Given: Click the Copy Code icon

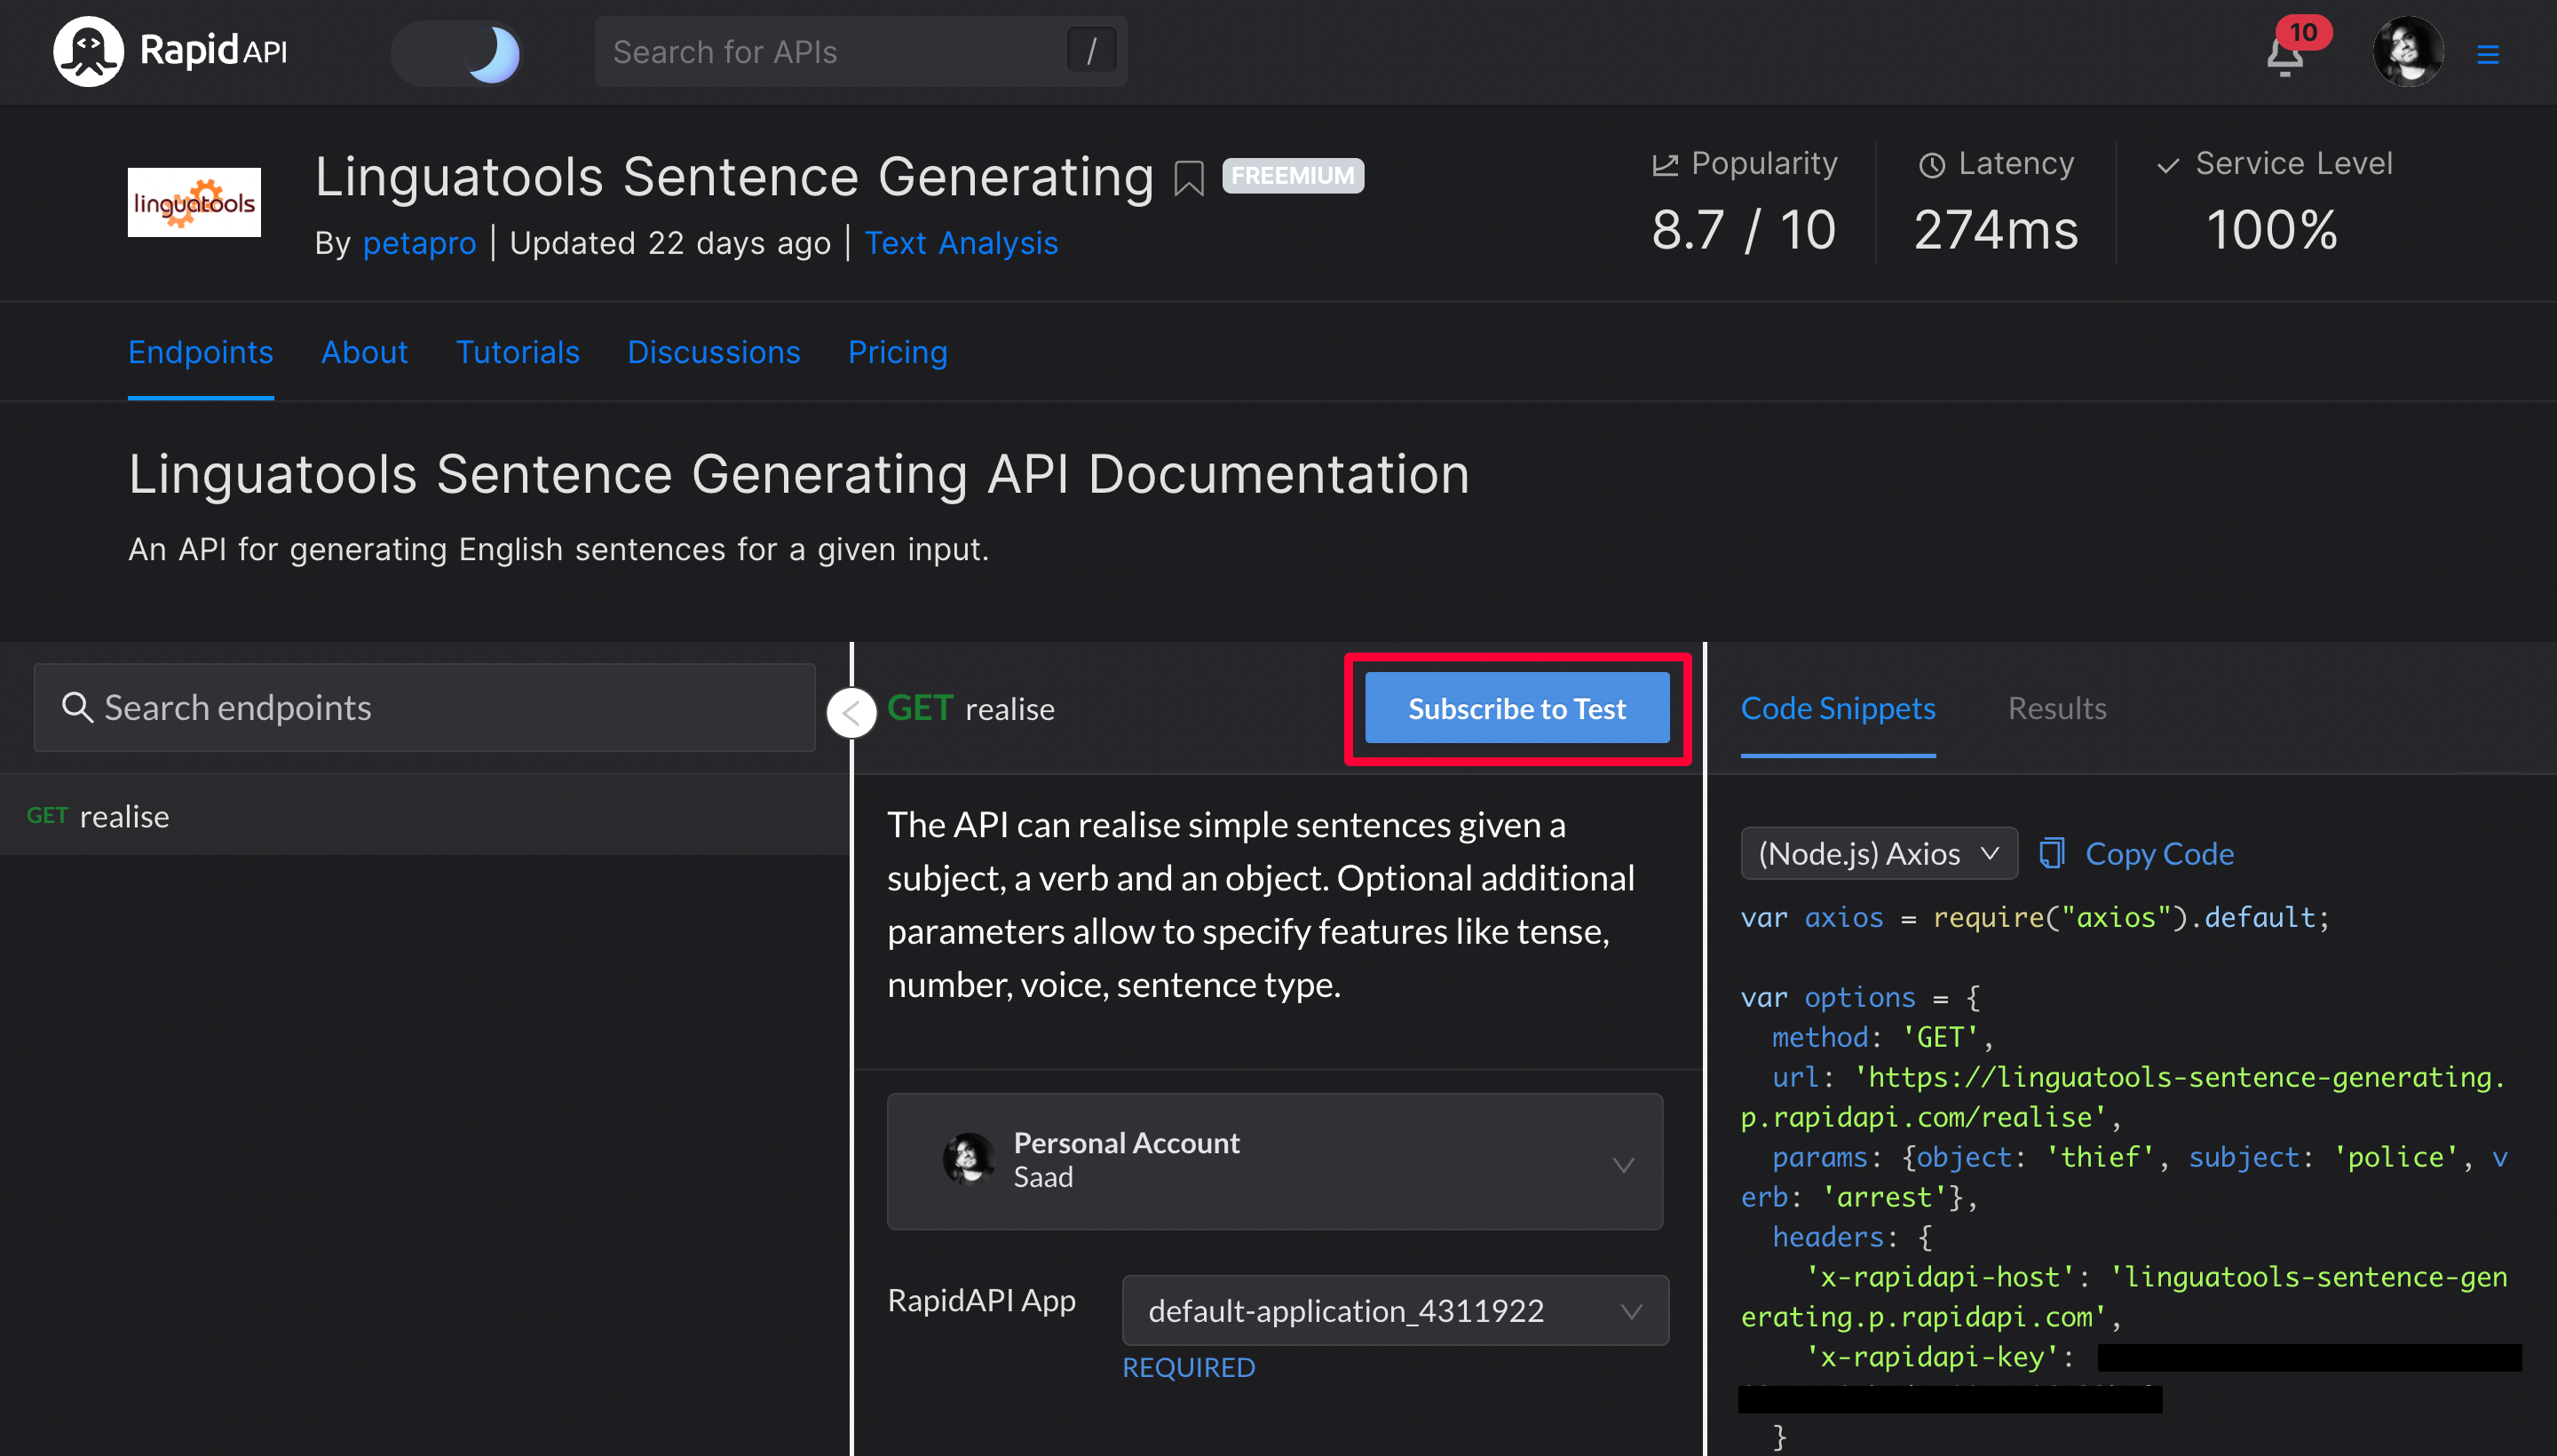Looking at the screenshot, I should tap(2051, 853).
